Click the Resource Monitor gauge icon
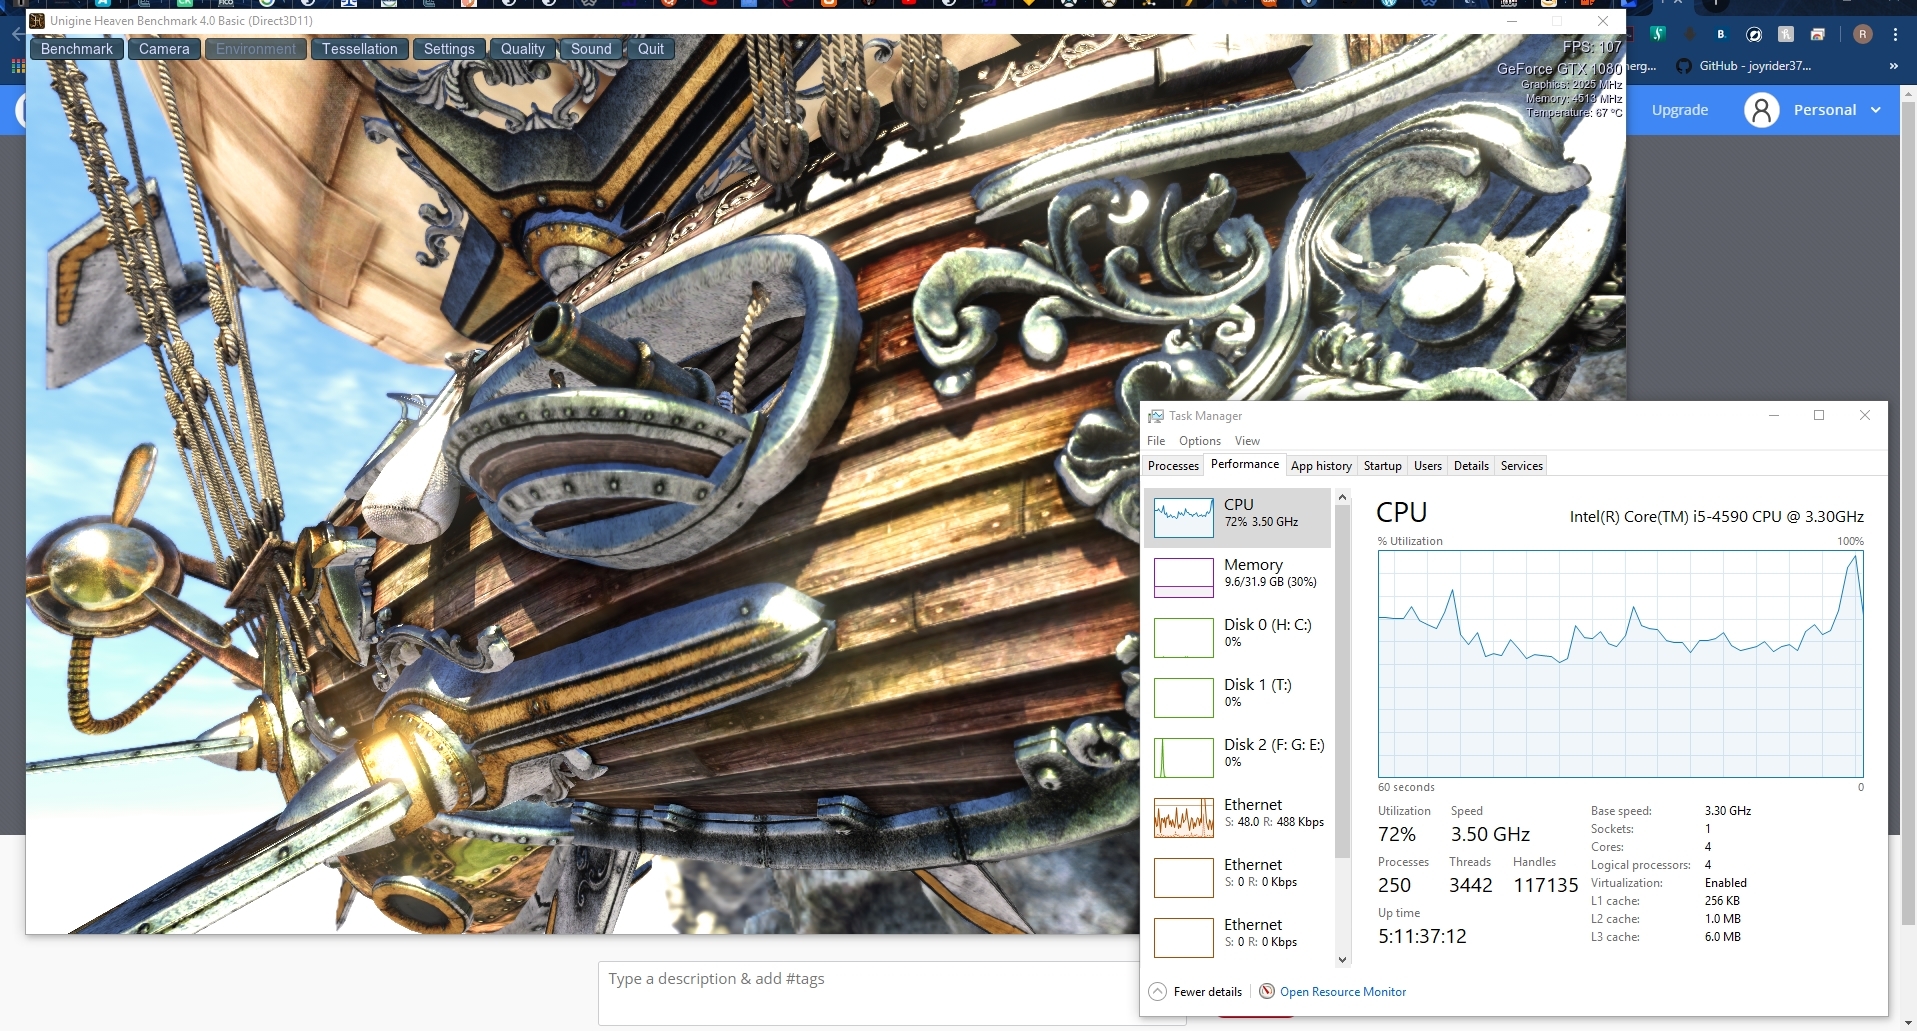Viewport: 1917px width, 1031px height. (x=1267, y=991)
